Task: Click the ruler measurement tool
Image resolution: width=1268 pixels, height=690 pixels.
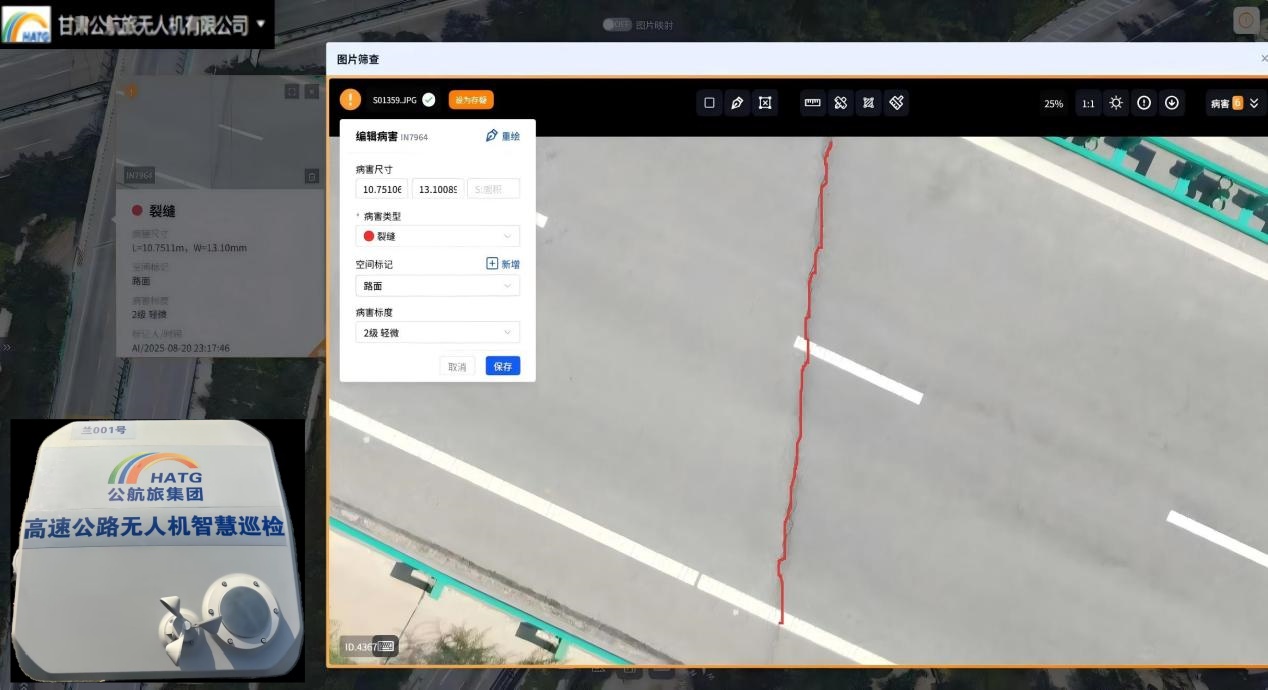Action: pos(813,103)
